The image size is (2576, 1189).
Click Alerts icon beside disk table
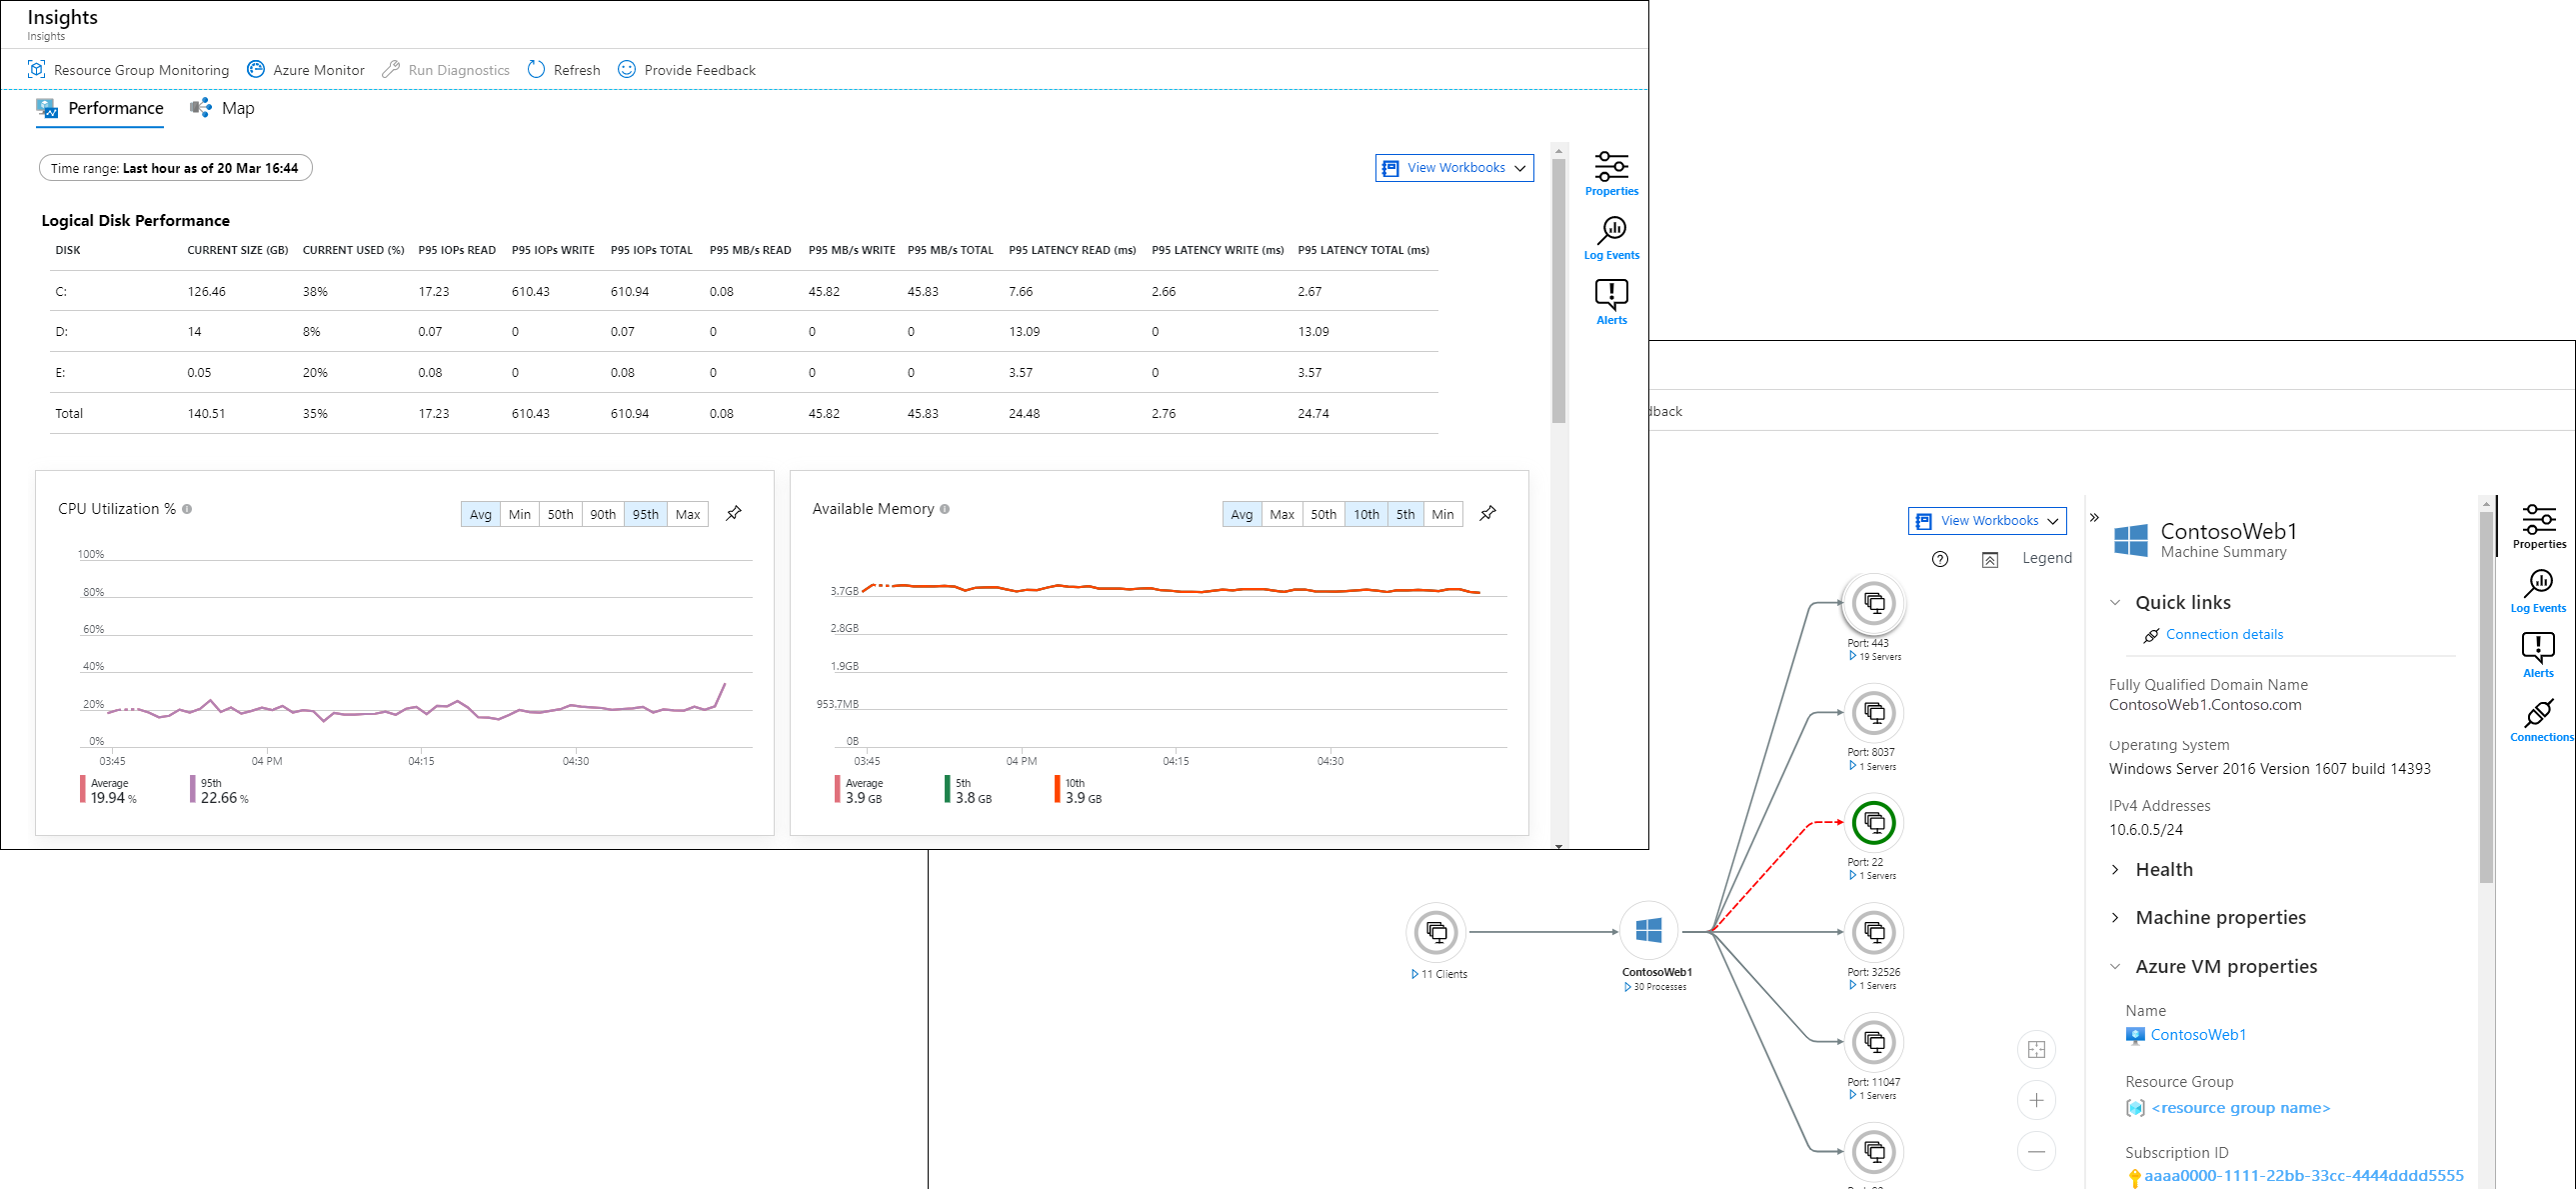click(x=1611, y=302)
